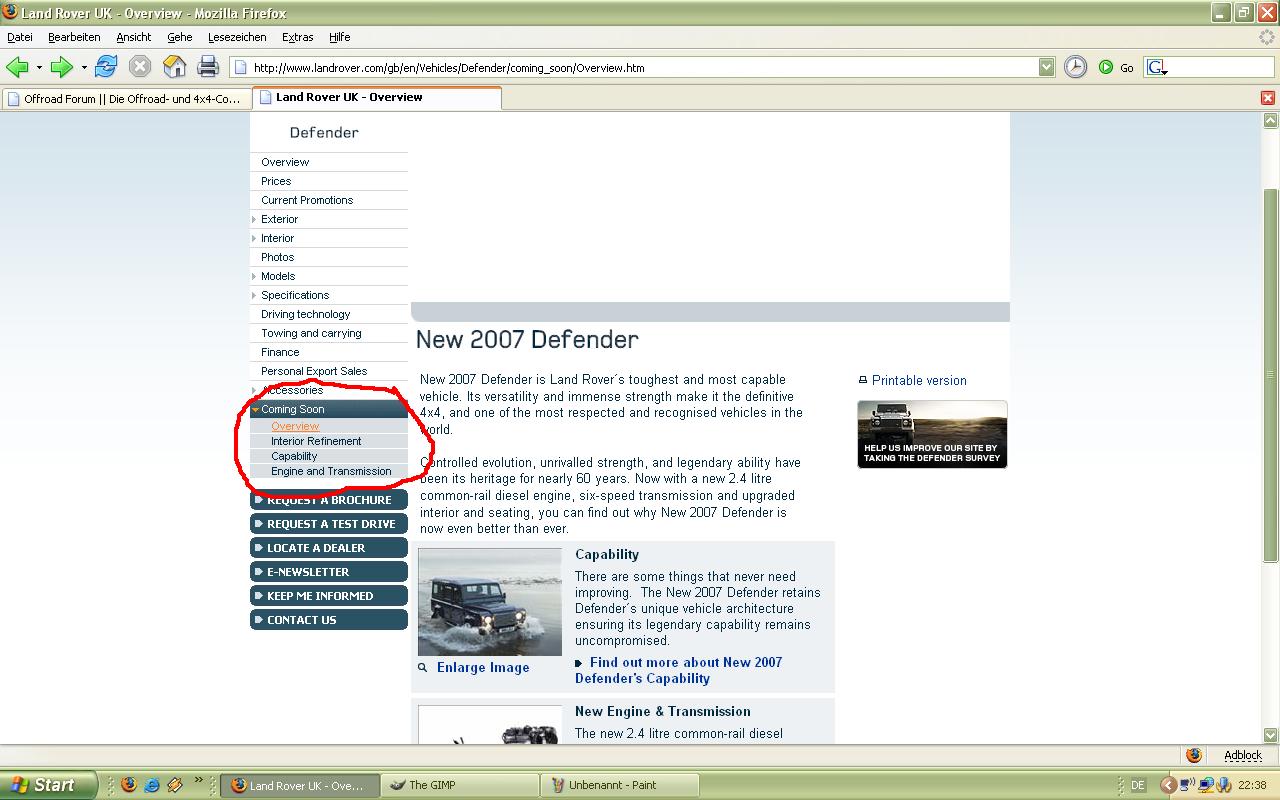This screenshot has height=800, width=1280.
Task: Click the Request a Brochure button
Action: tap(329, 500)
